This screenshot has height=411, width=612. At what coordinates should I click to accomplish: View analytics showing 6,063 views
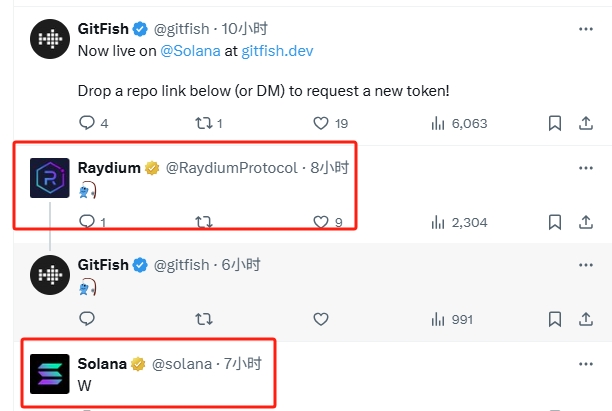click(459, 124)
